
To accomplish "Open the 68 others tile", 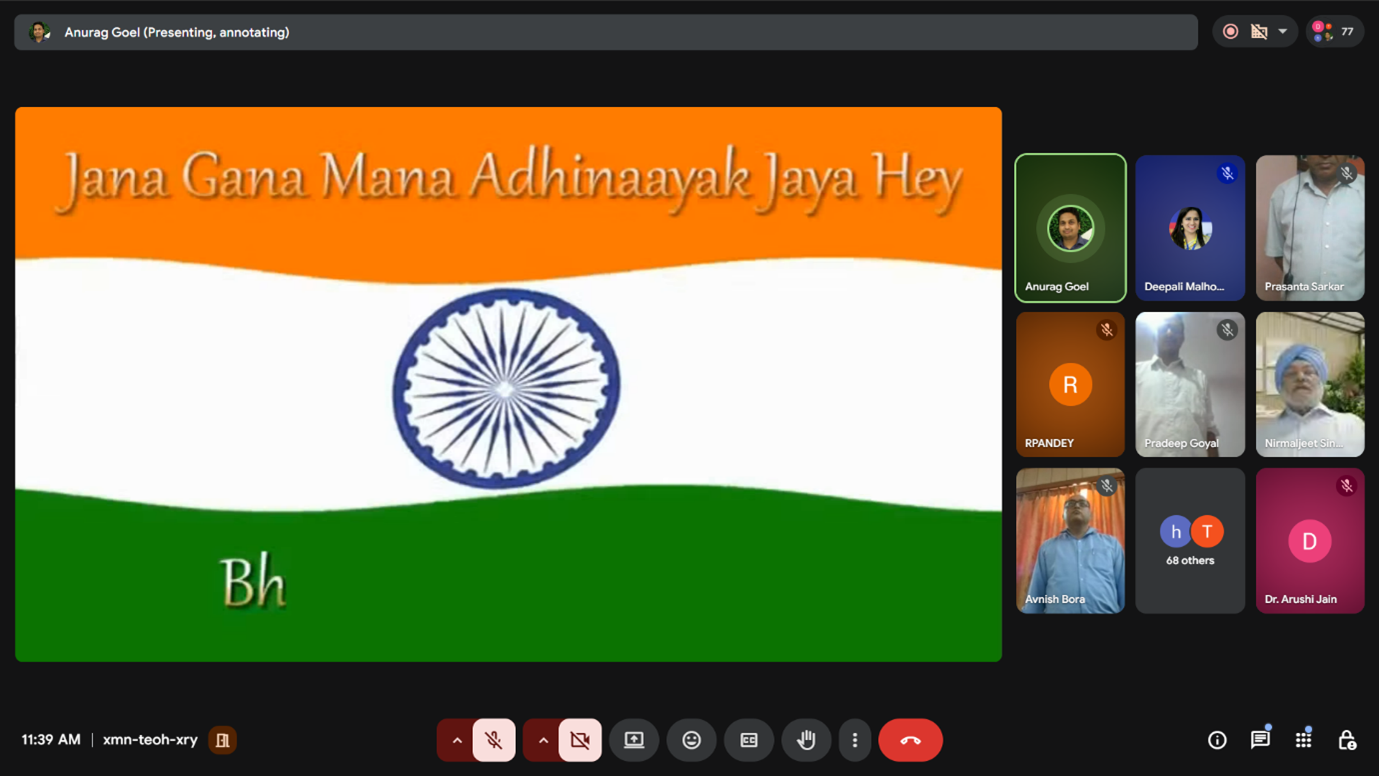I will (x=1190, y=541).
